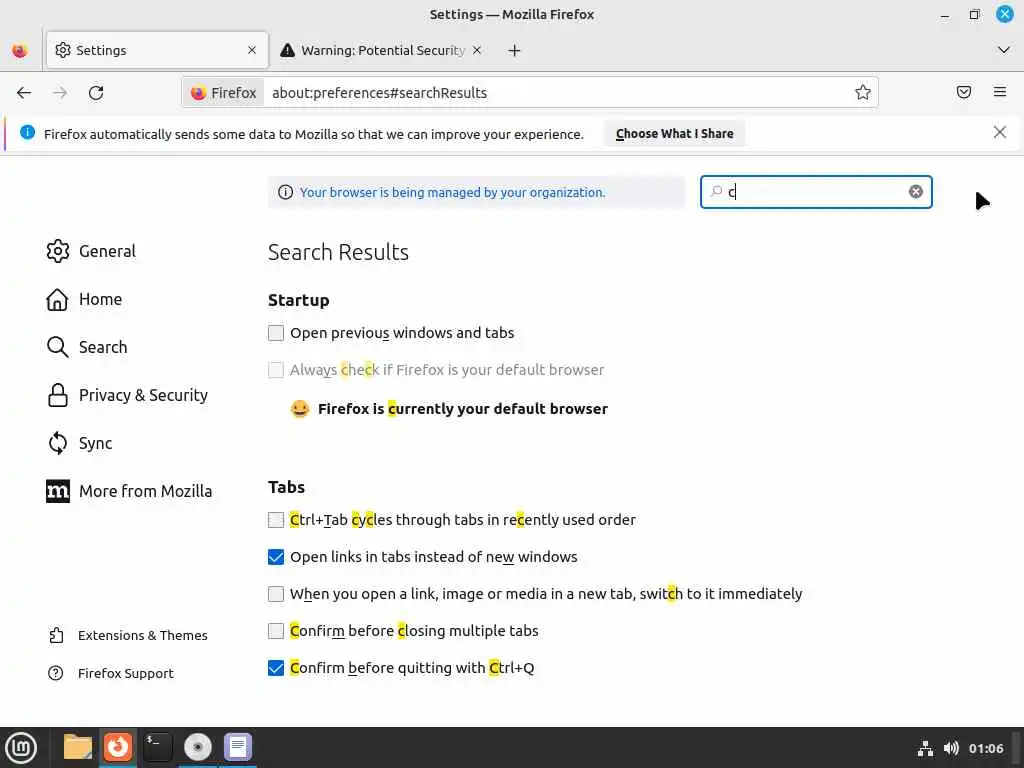
Task: Open the volume tray icon
Action: tap(951, 748)
